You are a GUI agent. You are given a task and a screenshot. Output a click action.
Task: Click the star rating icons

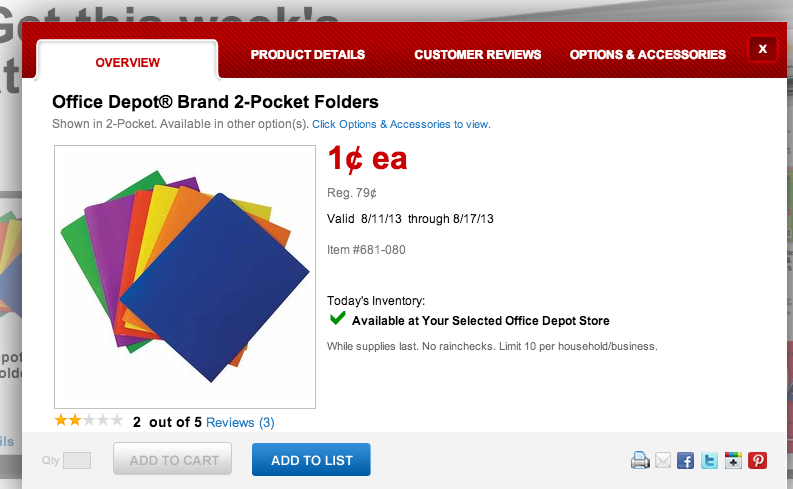[88, 421]
